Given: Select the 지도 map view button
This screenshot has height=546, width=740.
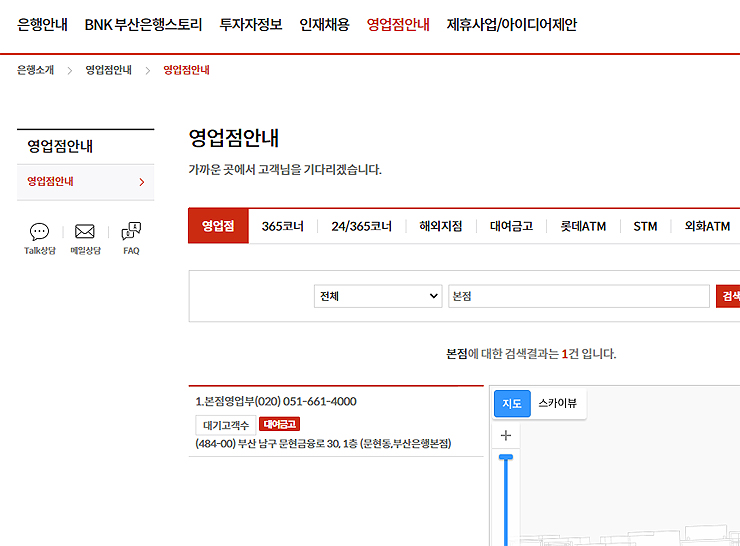Looking at the screenshot, I should pos(512,403).
